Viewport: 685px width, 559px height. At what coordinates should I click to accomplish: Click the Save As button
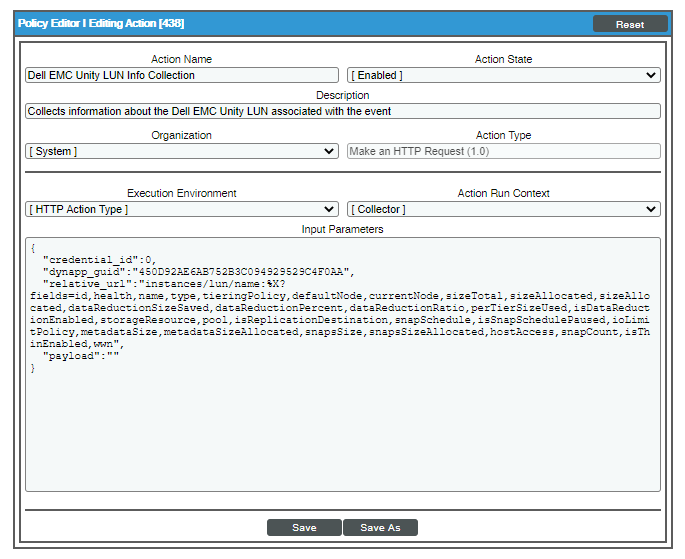tap(380, 527)
